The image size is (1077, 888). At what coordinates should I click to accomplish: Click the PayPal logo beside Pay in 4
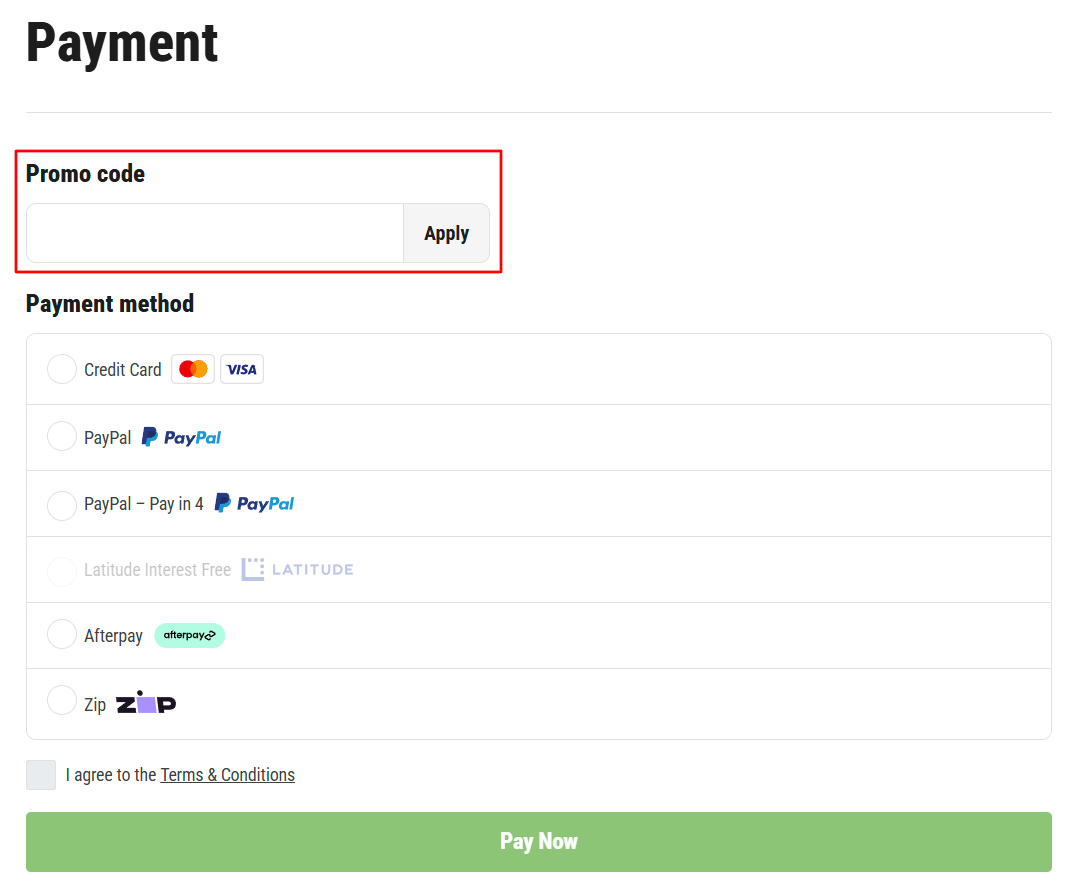point(254,503)
